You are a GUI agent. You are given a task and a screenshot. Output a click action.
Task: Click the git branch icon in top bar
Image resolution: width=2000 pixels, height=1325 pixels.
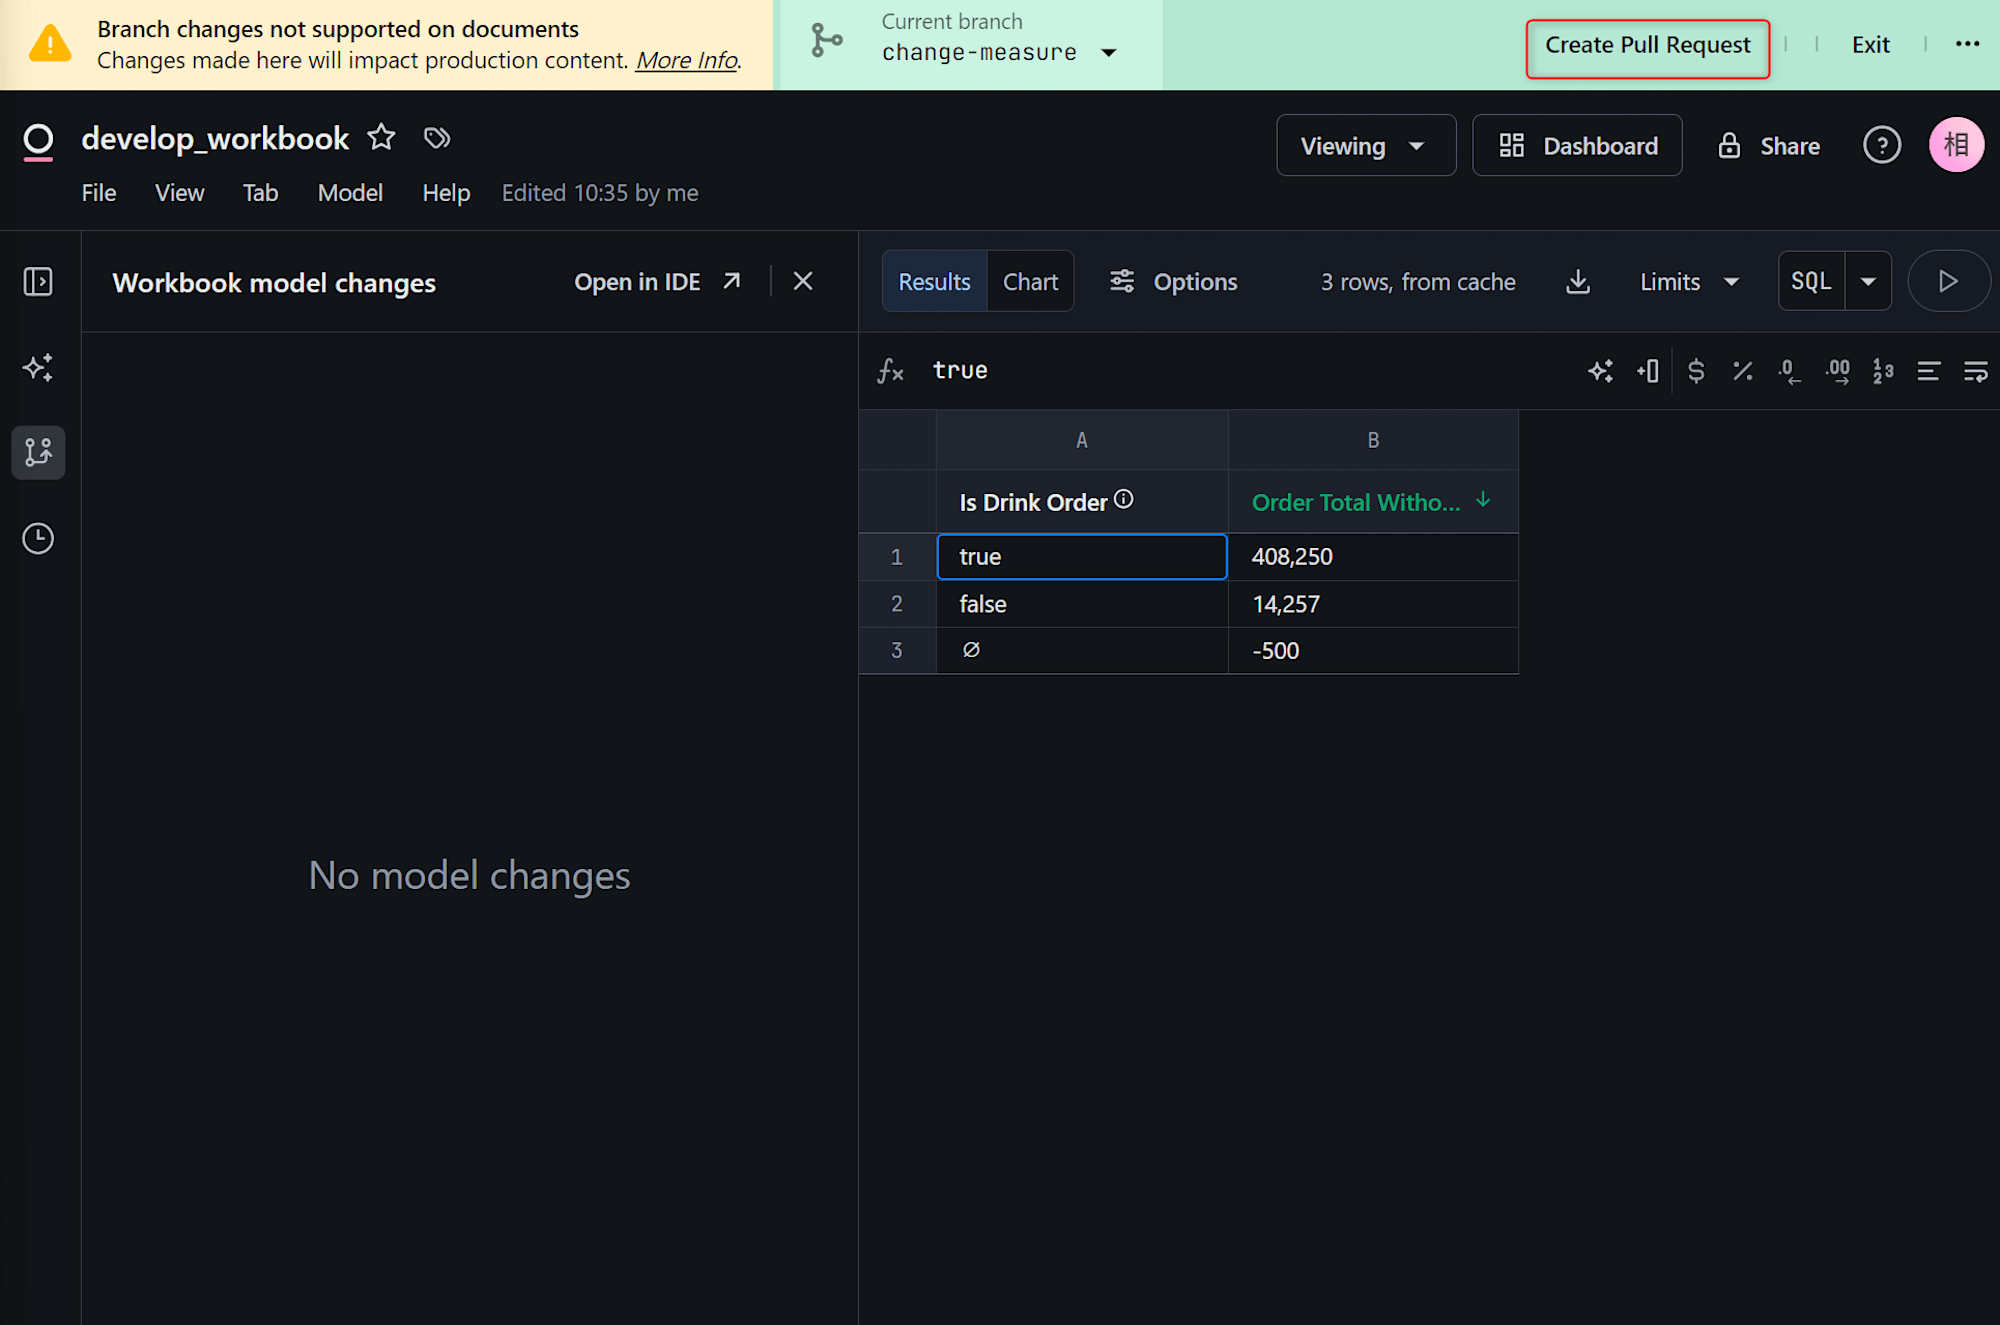click(x=826, y=41)
